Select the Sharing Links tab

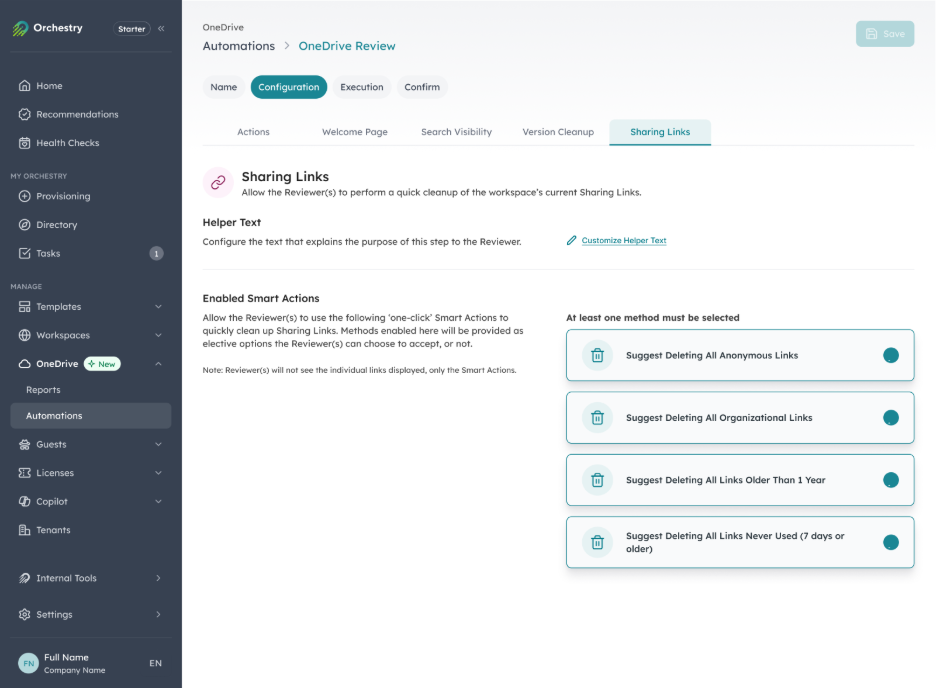(660, 132)
